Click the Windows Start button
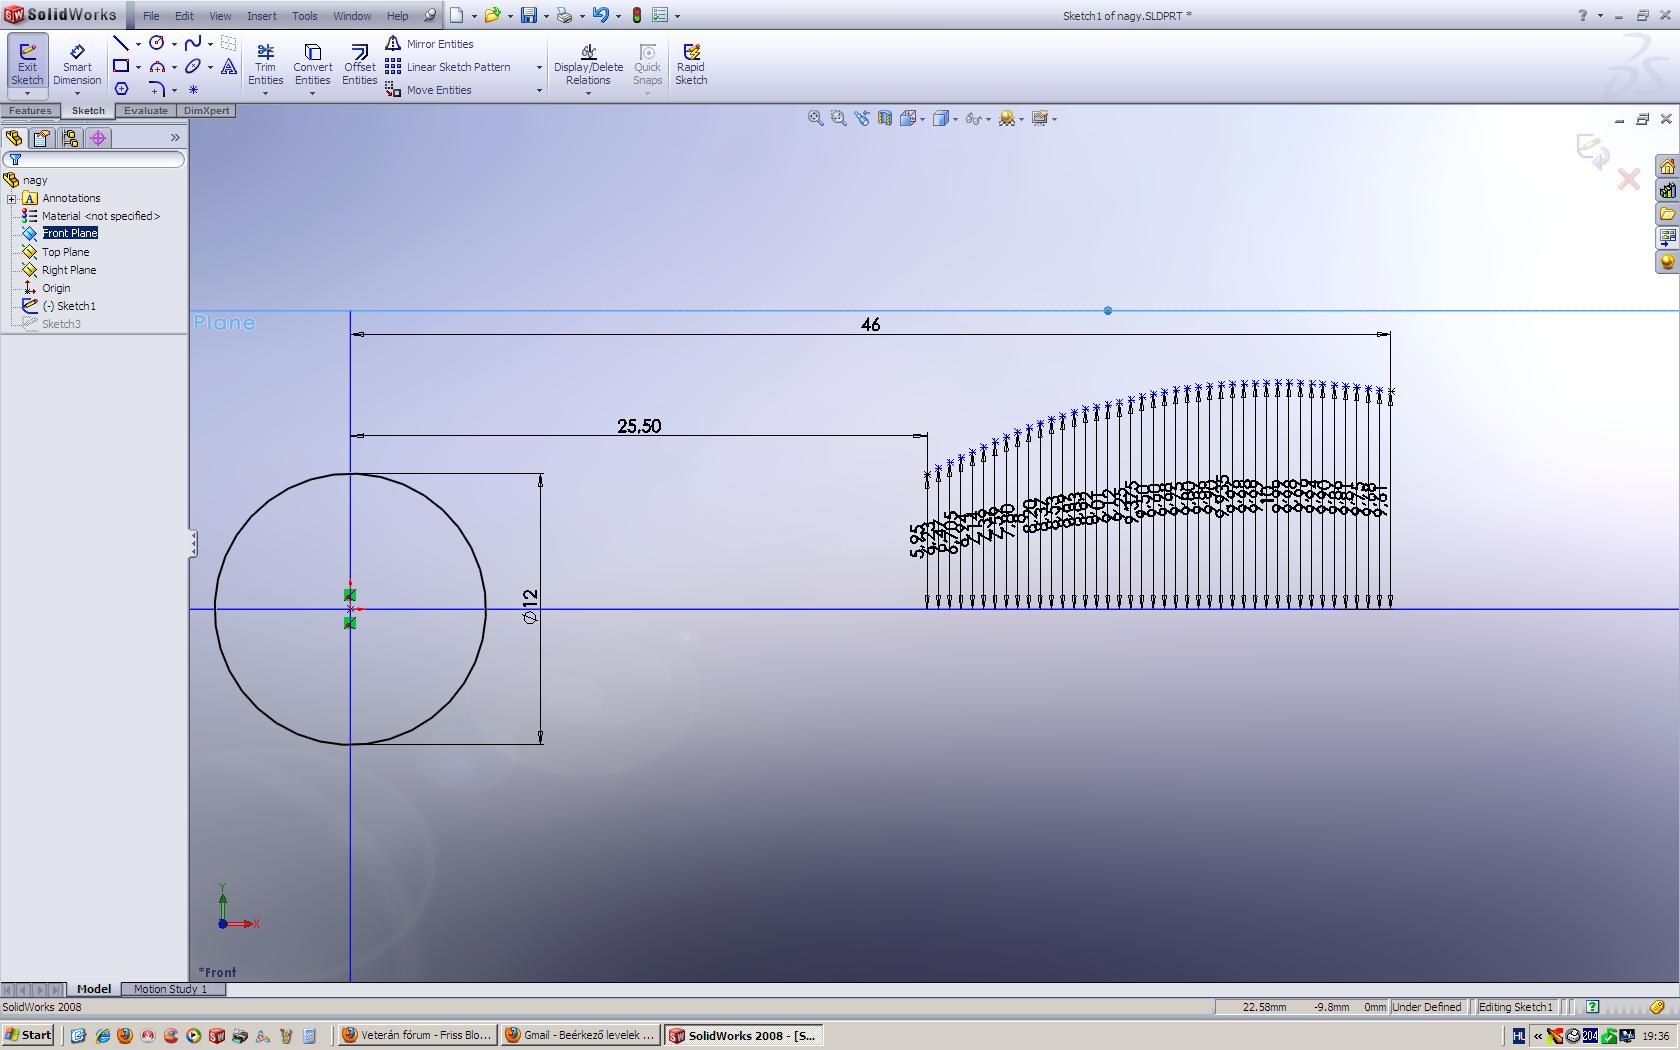Viewport: 1680px width, 1050px height. click(28, 1035)
